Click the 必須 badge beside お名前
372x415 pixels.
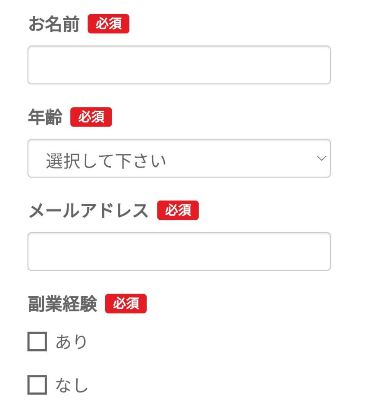point(108,24)
